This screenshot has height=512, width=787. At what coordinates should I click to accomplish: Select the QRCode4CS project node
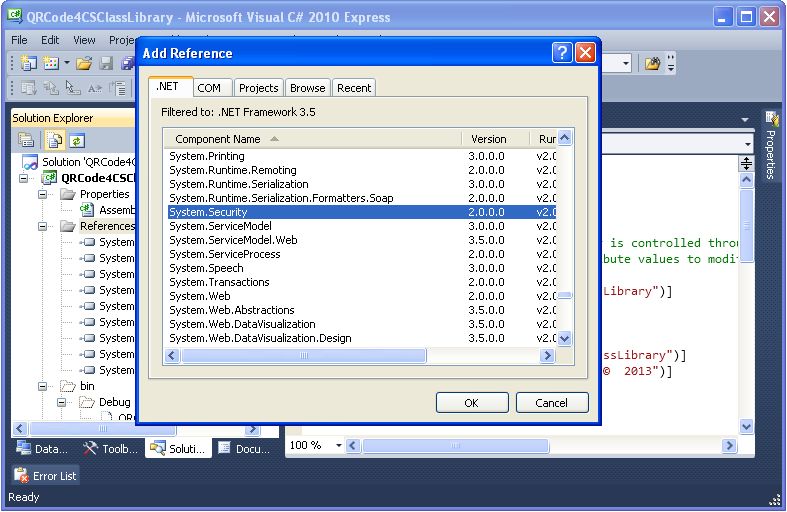click(98, 178)
